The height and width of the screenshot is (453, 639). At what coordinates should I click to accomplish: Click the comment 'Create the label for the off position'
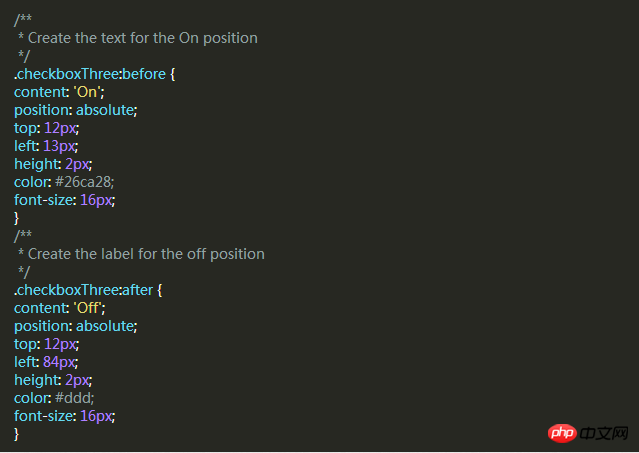point(146,254)
